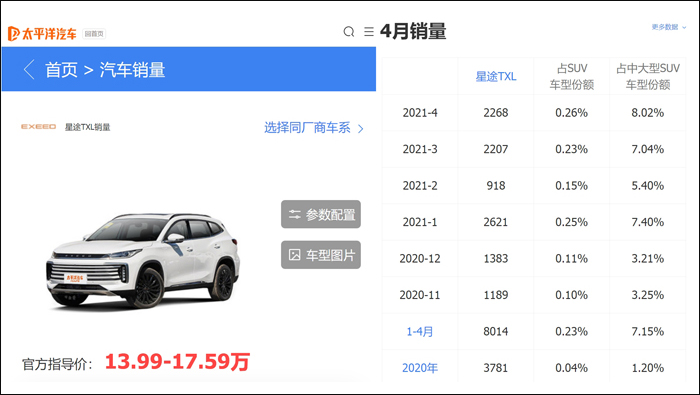Click the white SUV car image
Image resolution: width=700 pixels, height=395 pixels.
click(x=143, y=261)
